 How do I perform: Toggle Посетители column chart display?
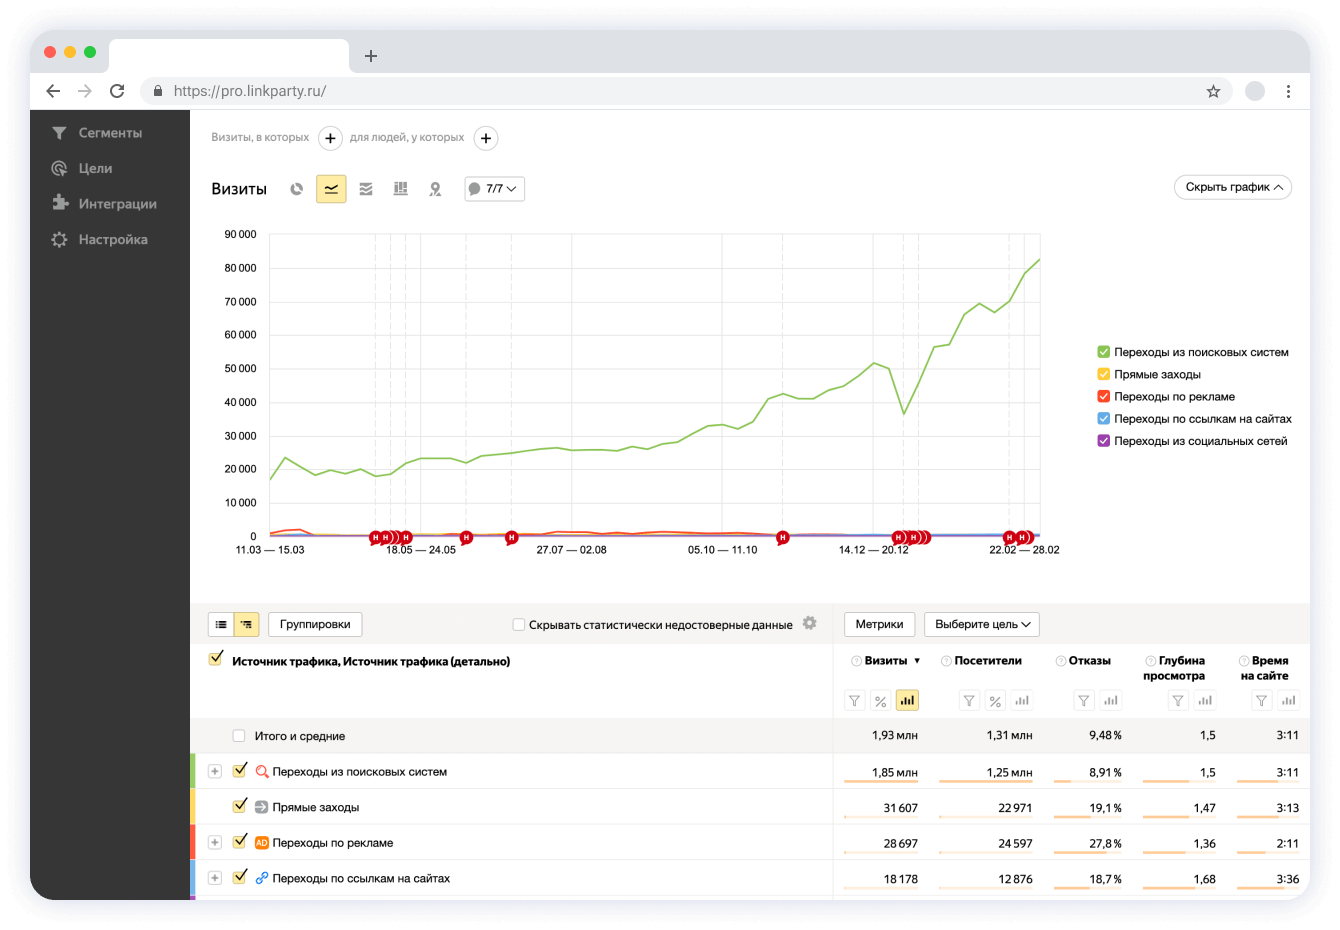1021,701
